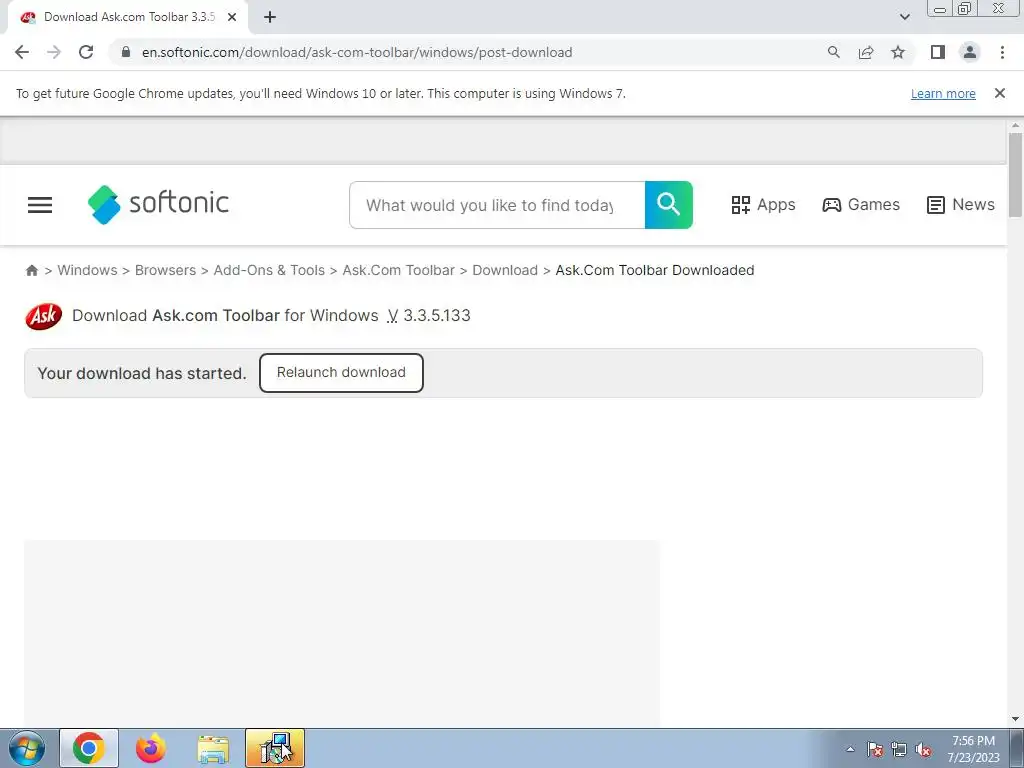Click the V version abbreviation
1024x768 pixels.
392,315
